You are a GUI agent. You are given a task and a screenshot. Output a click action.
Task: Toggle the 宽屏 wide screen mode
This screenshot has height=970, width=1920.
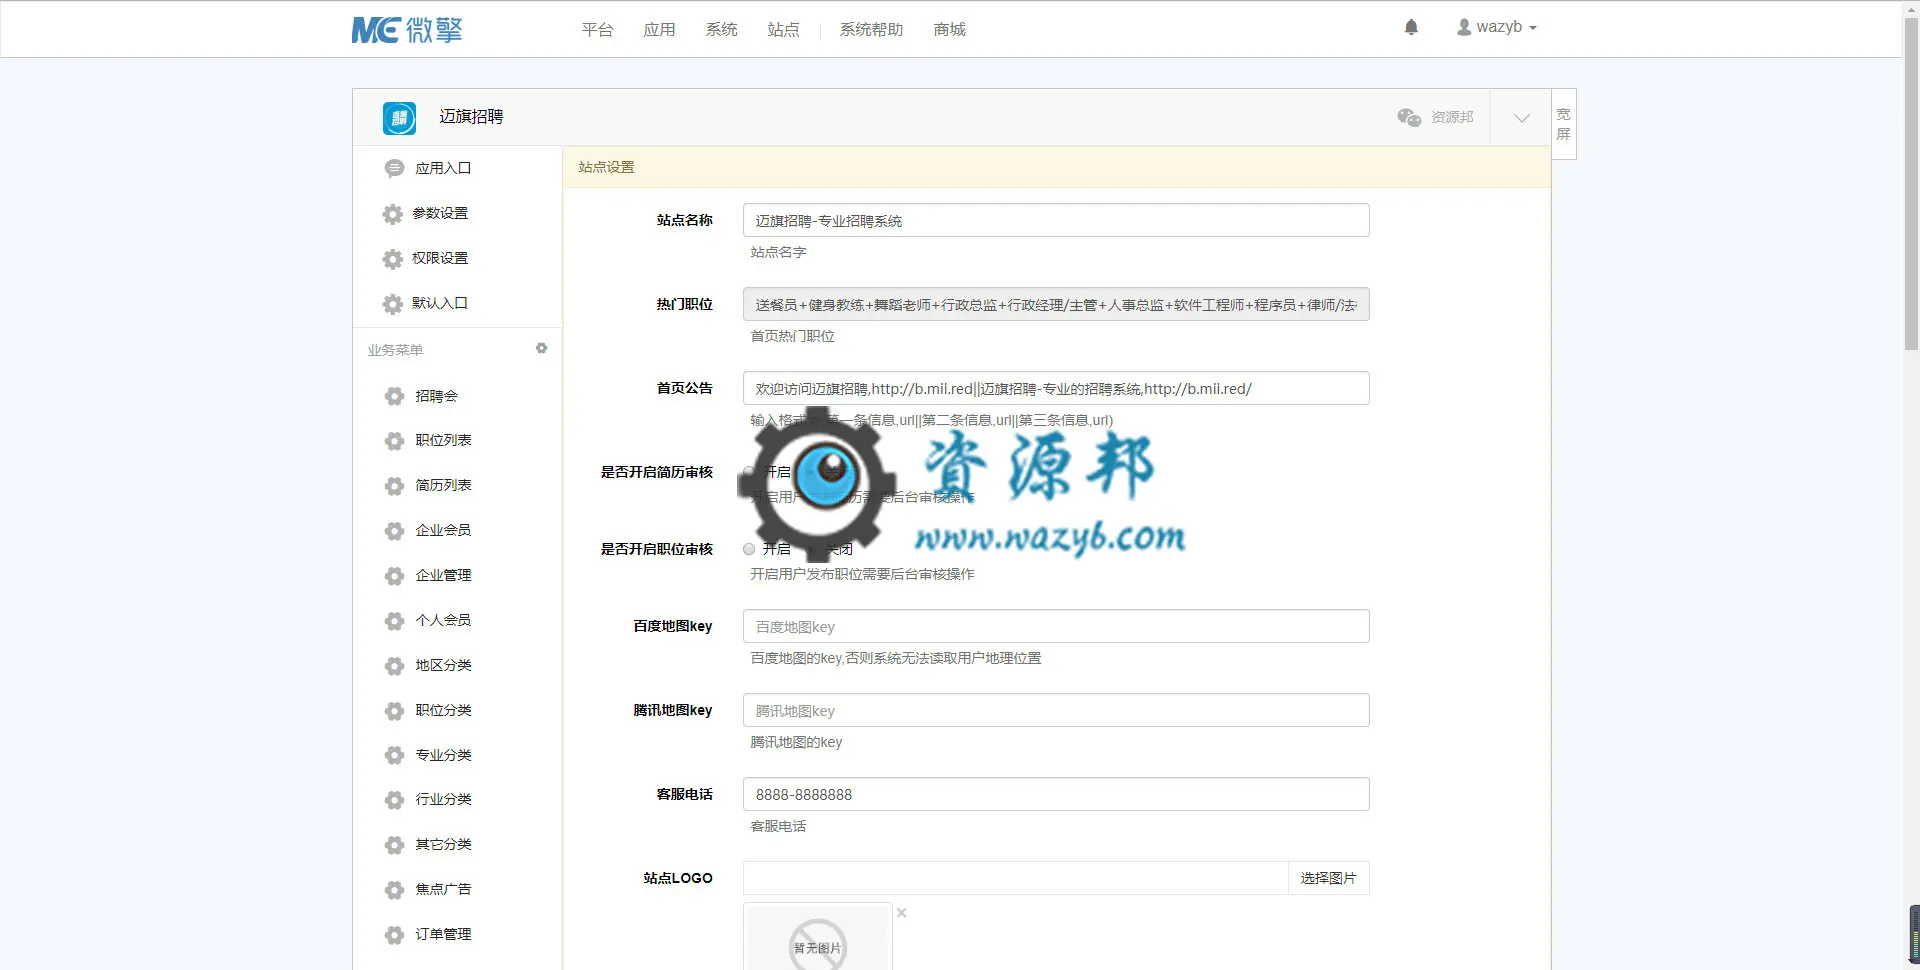[1563, 124]
